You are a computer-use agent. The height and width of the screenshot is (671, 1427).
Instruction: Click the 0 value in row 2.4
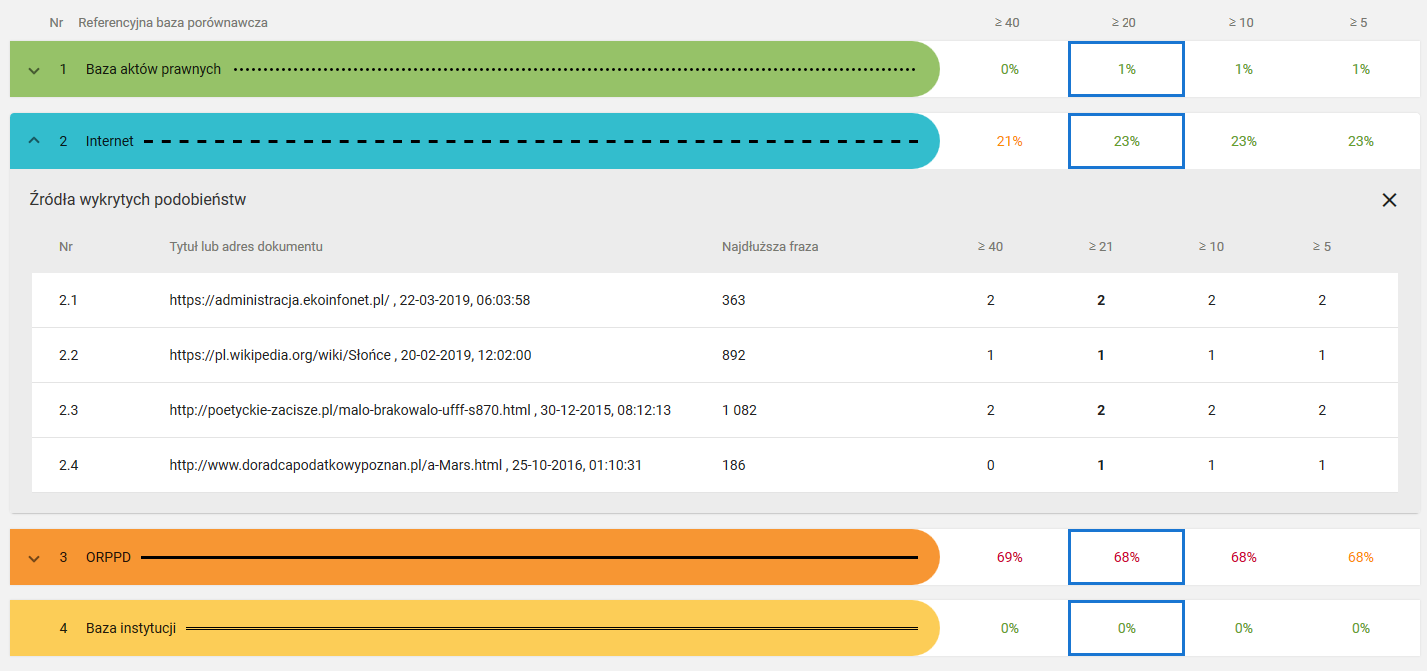[991, 465]
